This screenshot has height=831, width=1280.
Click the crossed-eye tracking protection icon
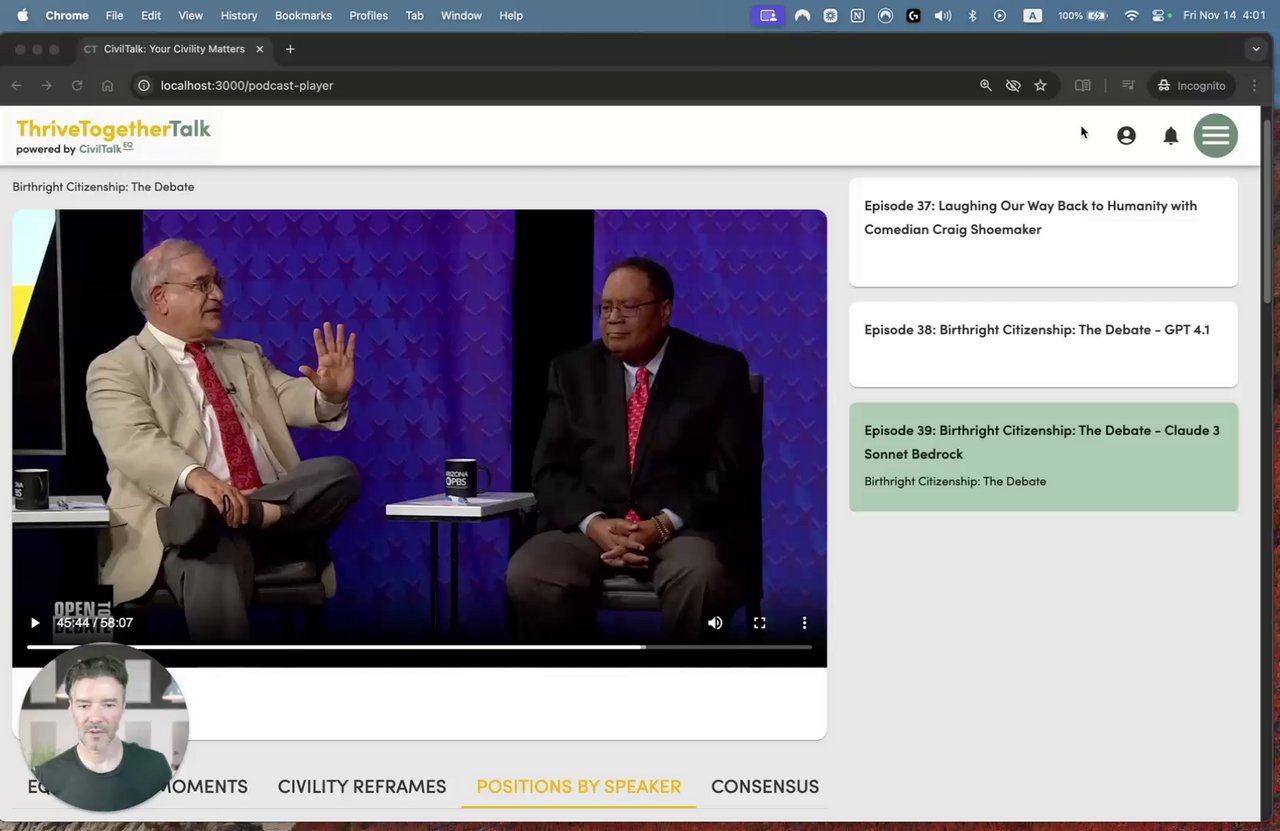pos(1013,86)
